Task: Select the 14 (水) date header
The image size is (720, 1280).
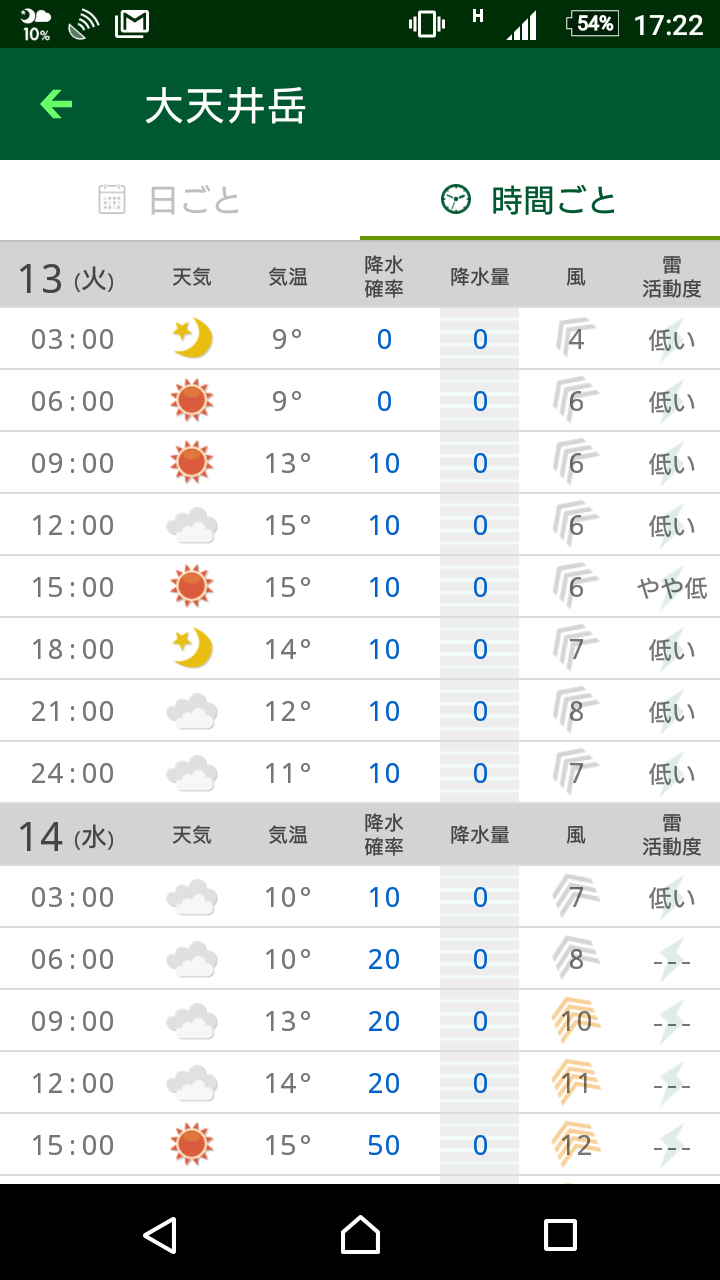Action: pos(66,835)
